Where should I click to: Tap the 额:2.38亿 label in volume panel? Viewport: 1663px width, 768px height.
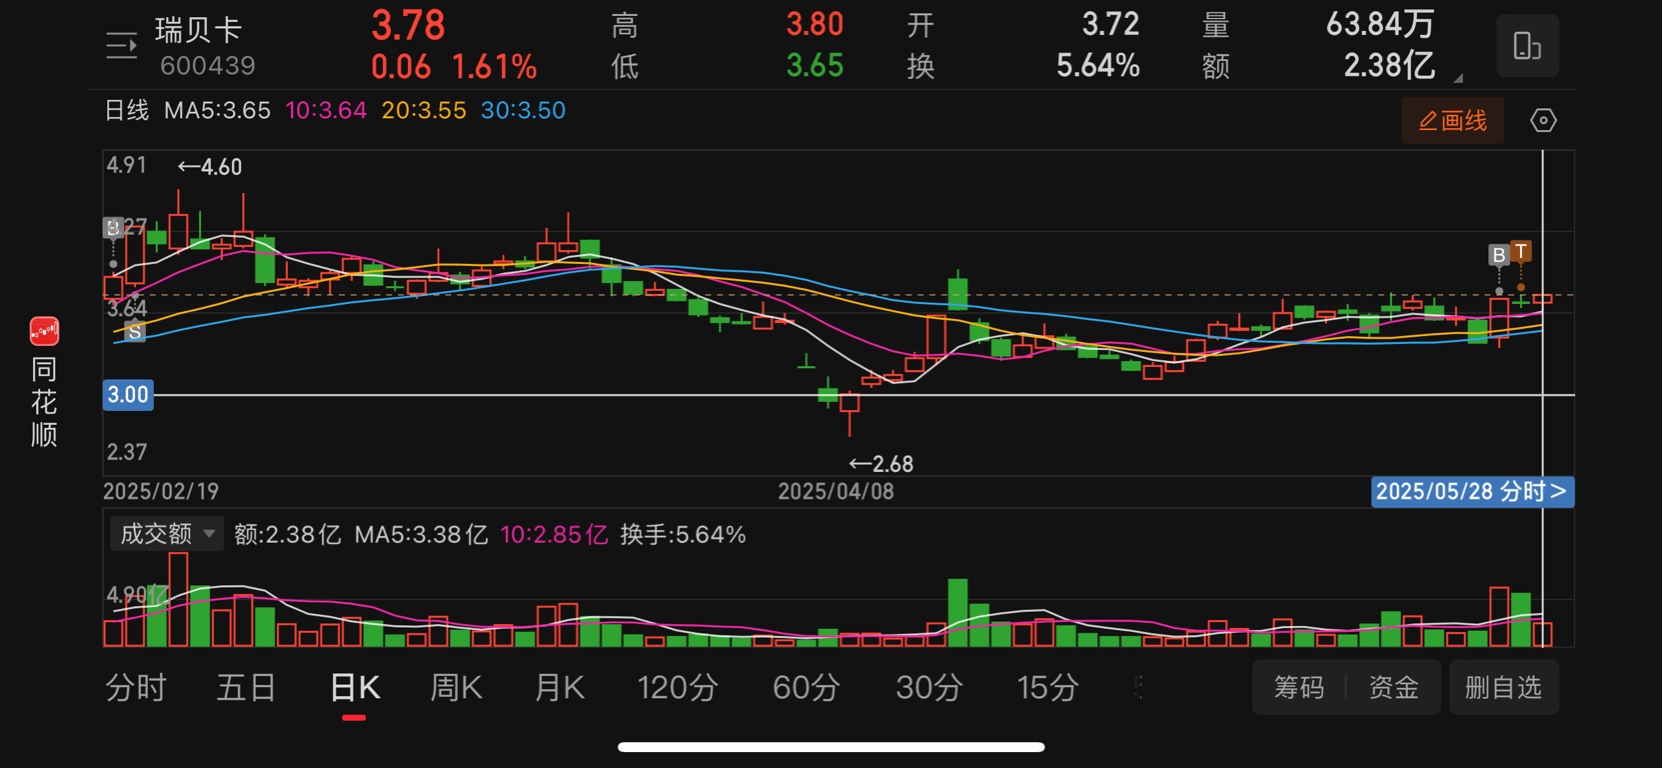(x=287, y=535)
